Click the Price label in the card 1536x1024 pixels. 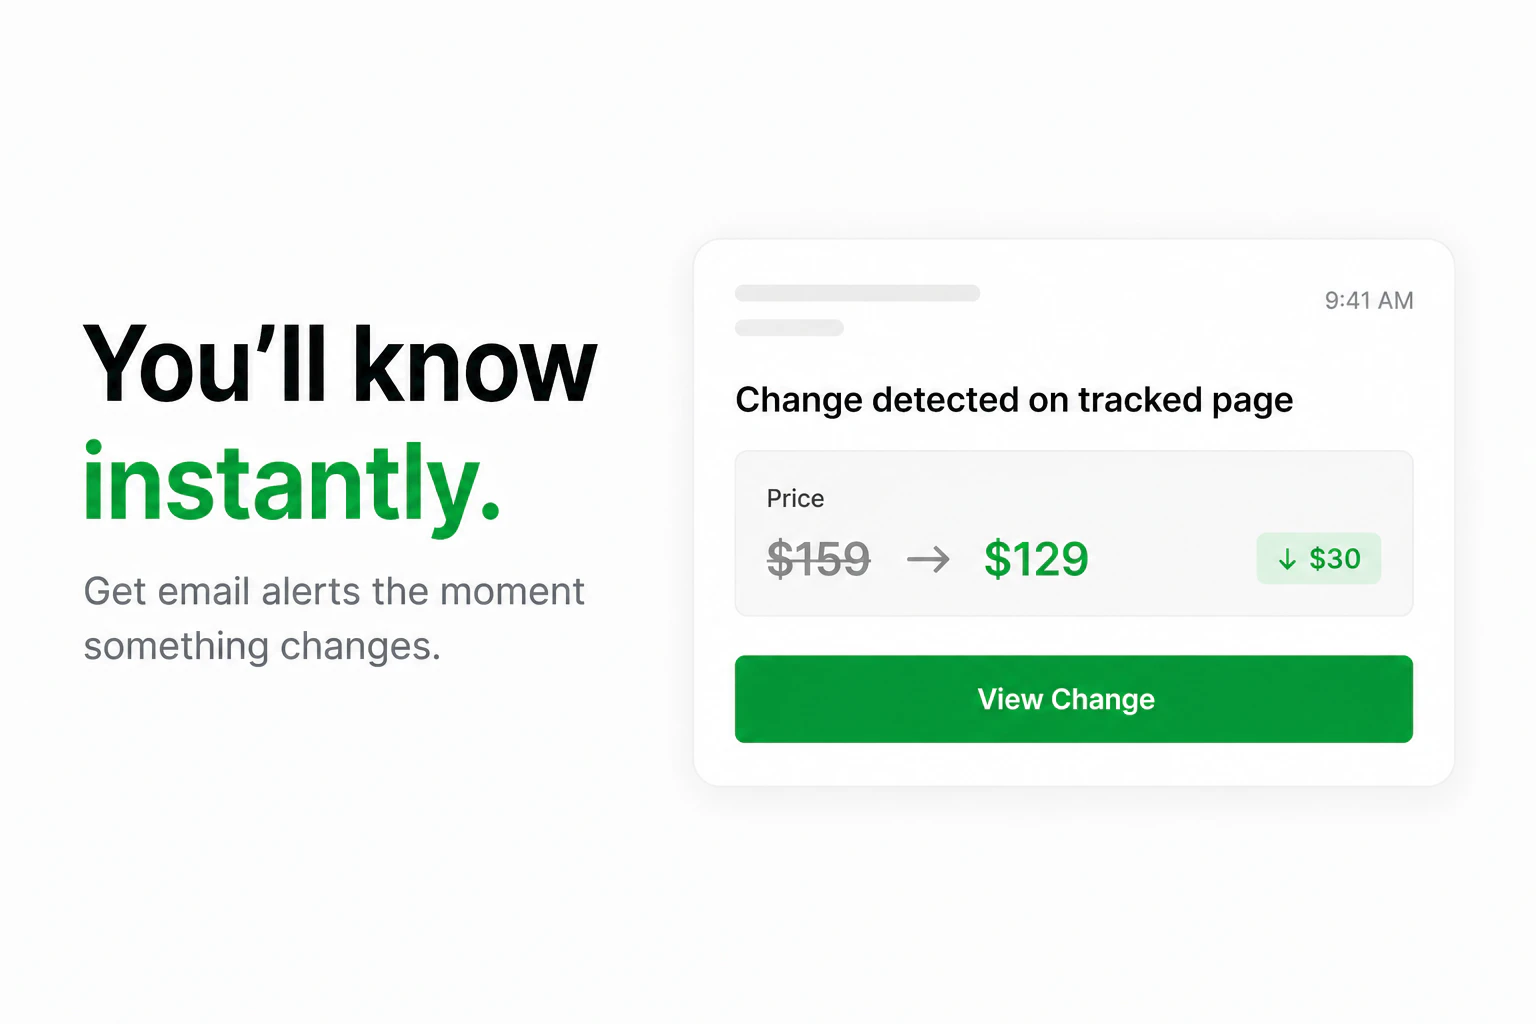click(795, 498)
